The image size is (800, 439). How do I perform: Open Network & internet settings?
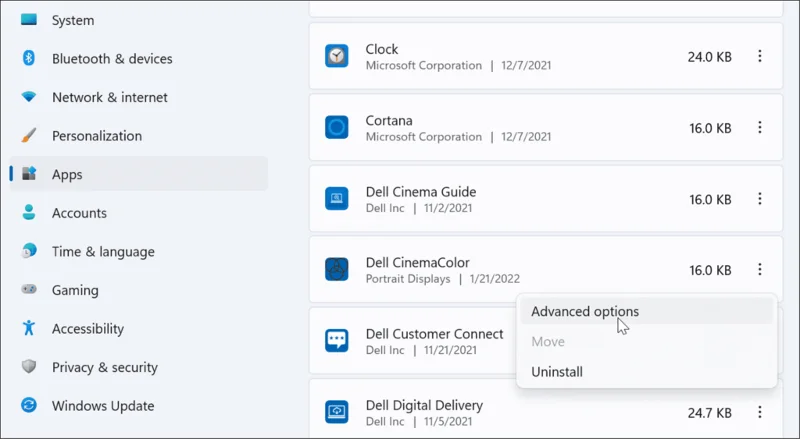click(x=110, y=97)
